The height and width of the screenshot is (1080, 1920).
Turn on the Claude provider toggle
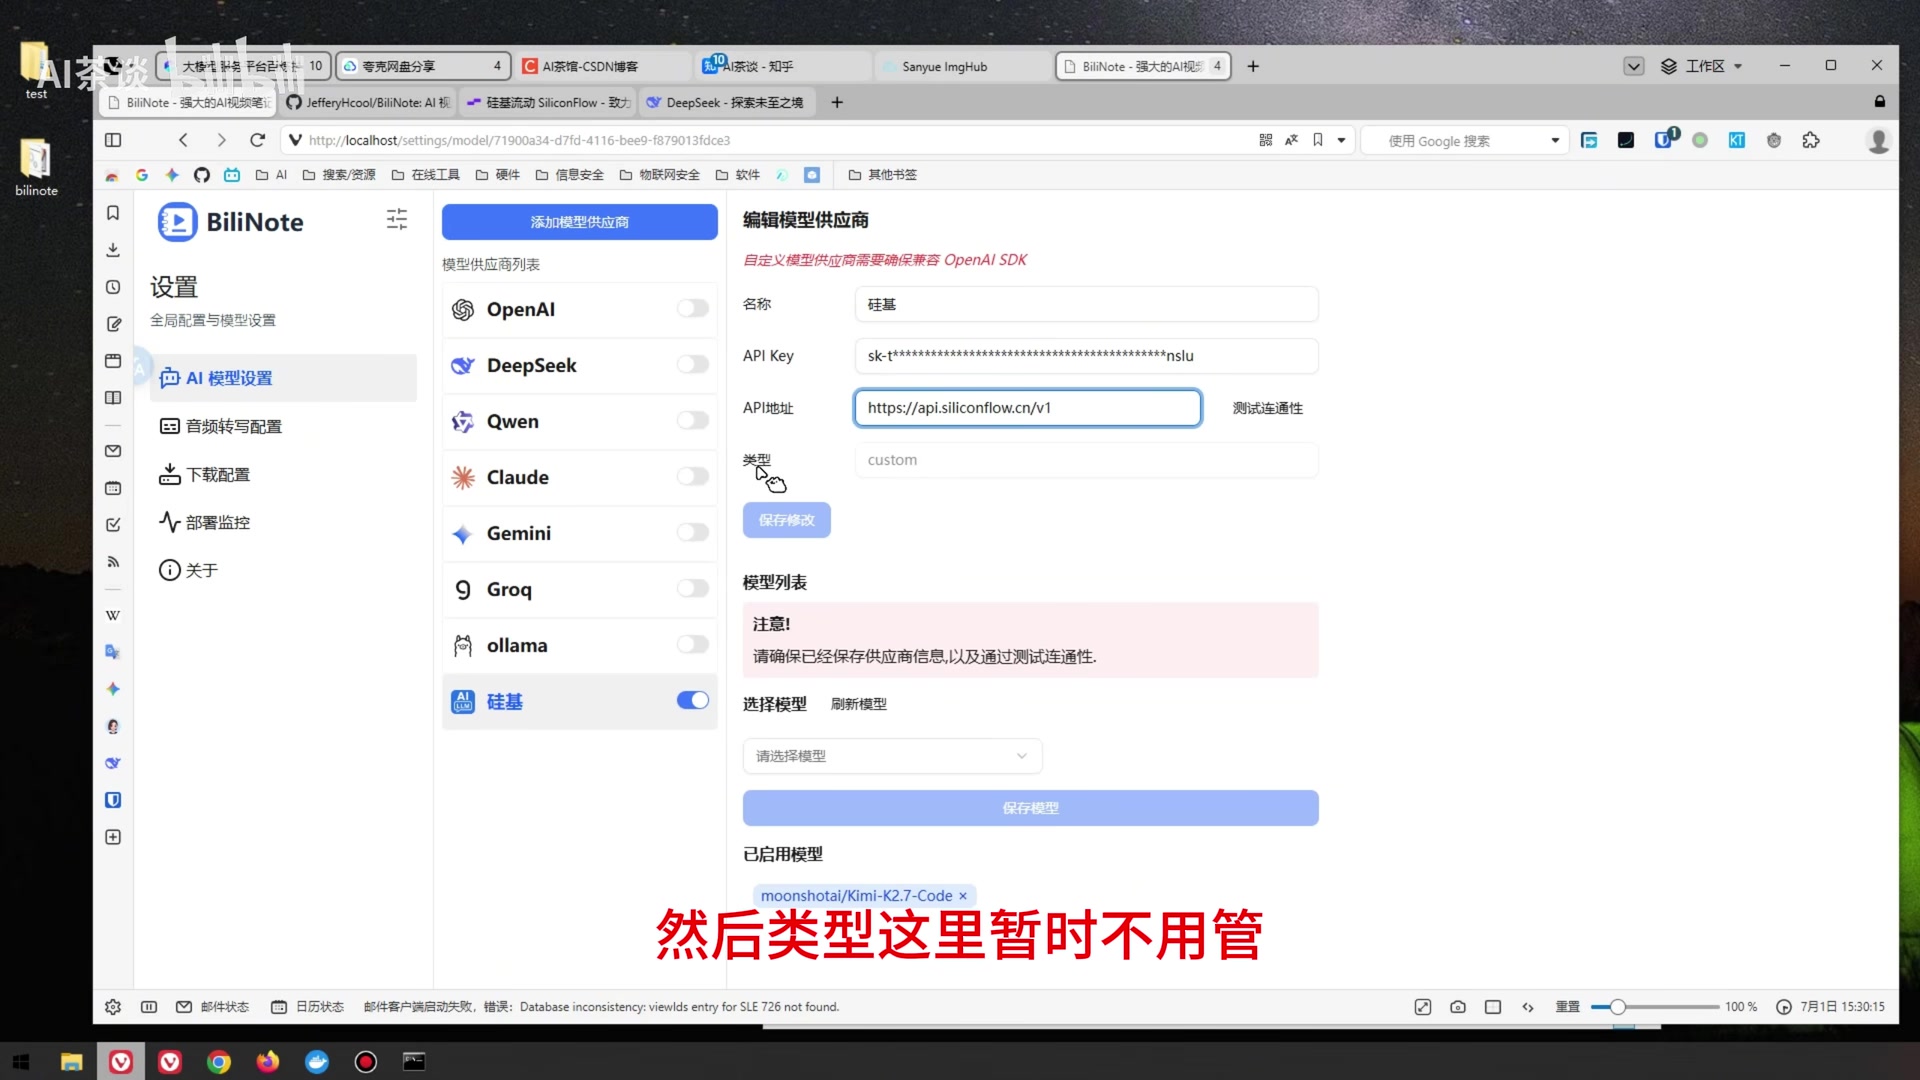[693, 477]
